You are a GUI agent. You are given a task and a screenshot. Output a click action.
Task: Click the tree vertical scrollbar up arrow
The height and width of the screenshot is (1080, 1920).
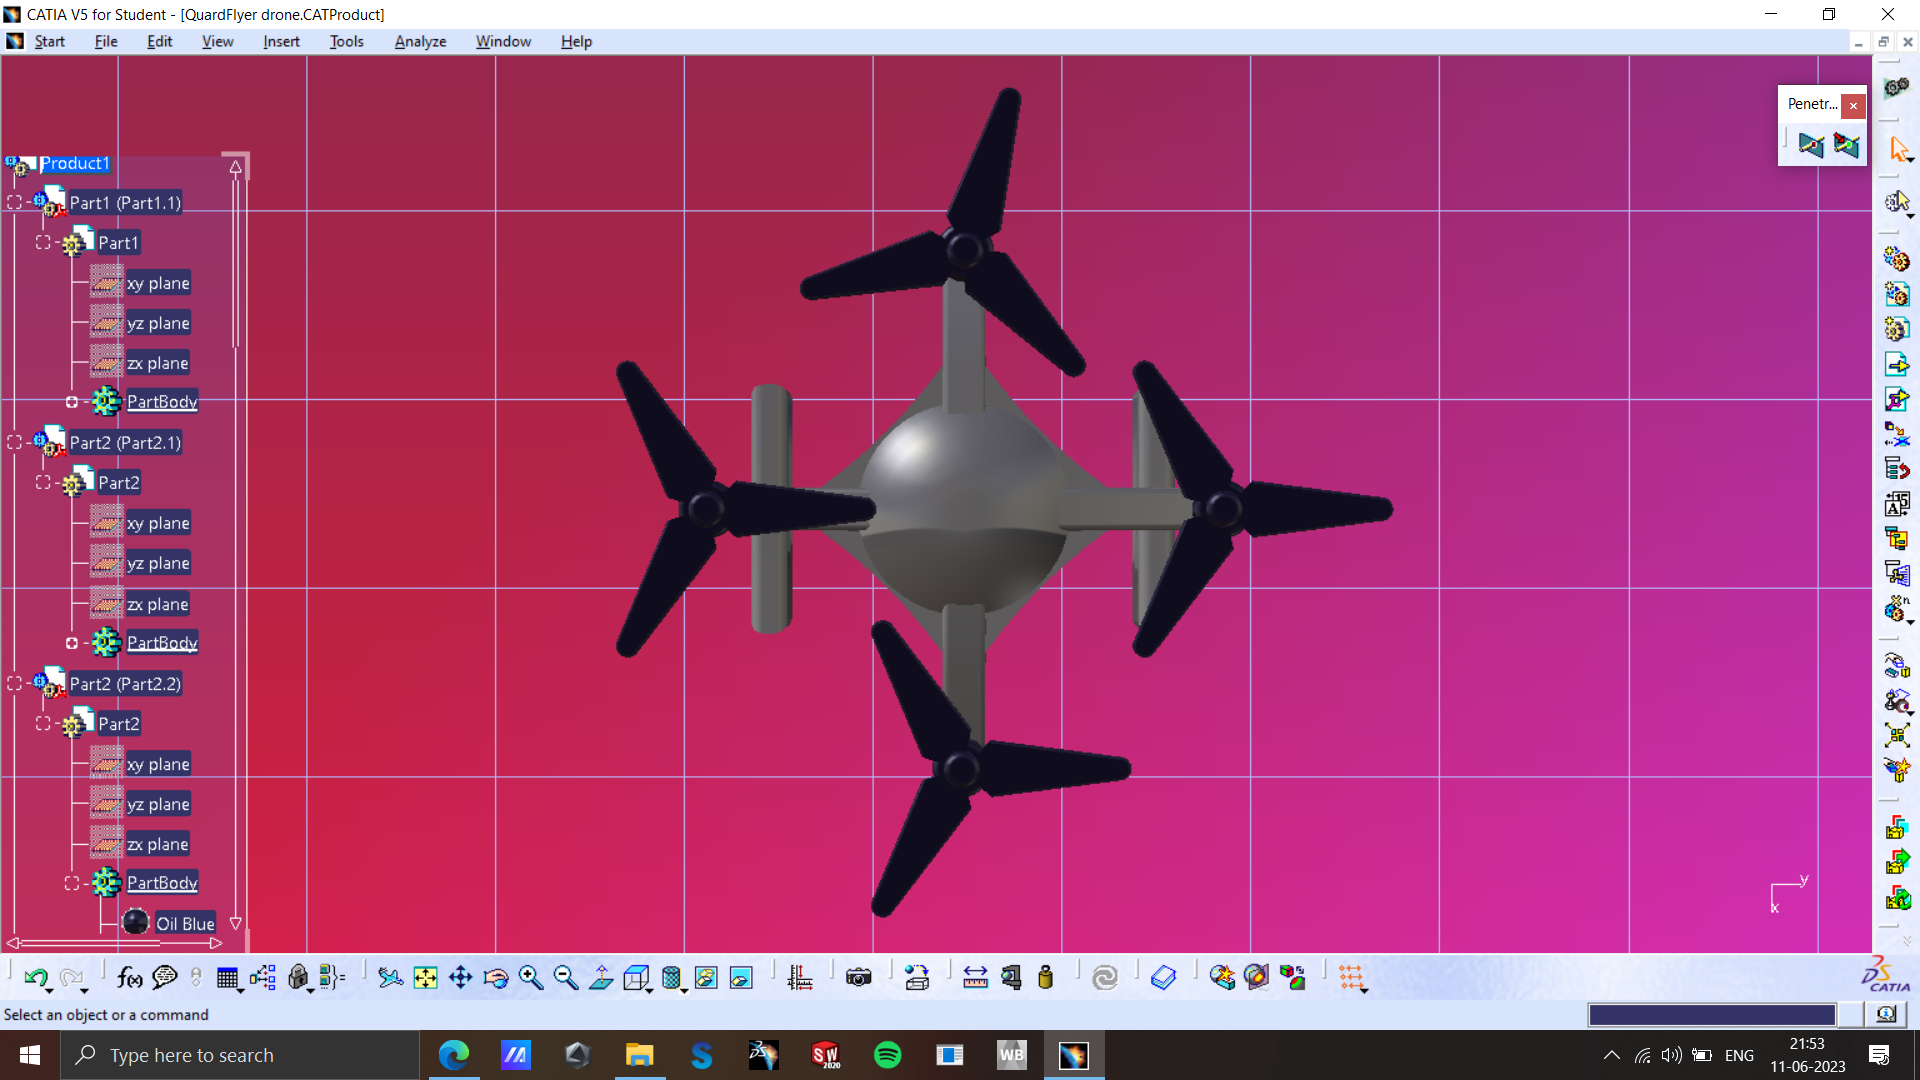point(236,168)
